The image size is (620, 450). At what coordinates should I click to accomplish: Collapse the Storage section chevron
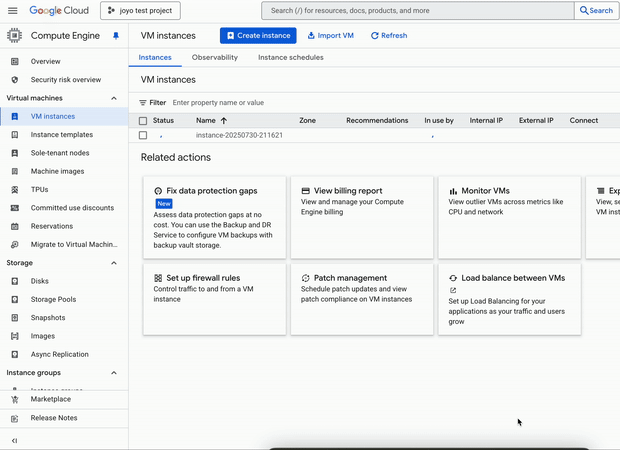pyautogui.click(x=114, y=263)
